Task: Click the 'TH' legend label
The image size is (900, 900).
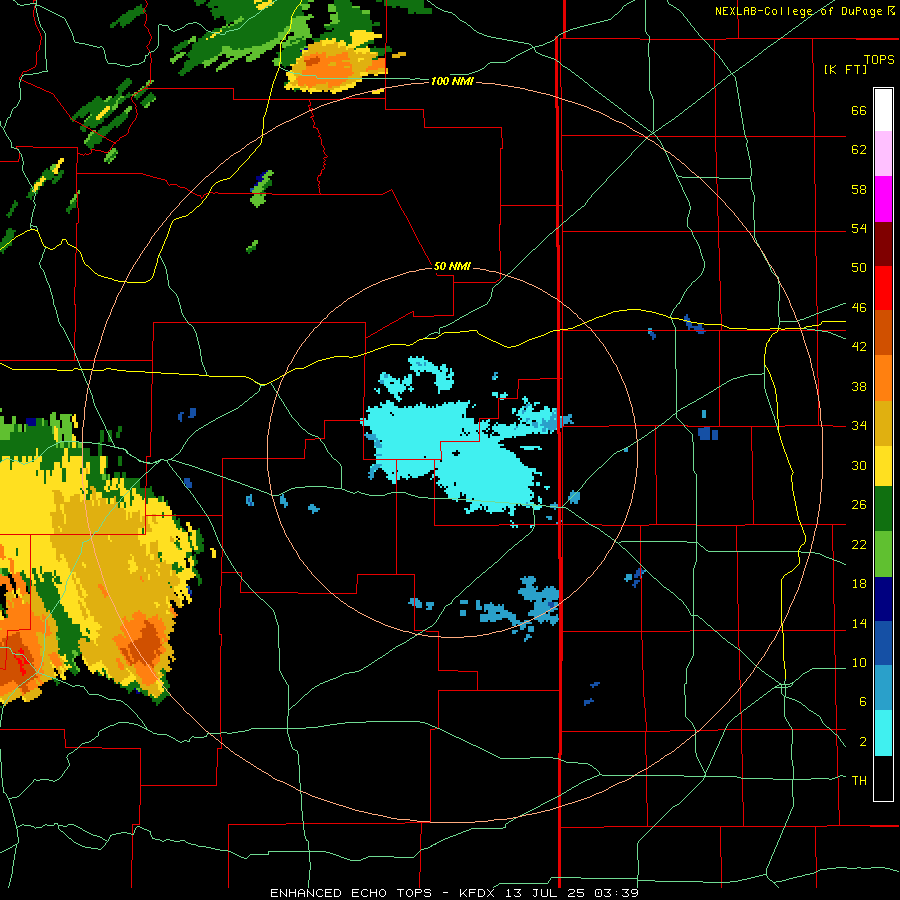Action: [x=859, y=781]
